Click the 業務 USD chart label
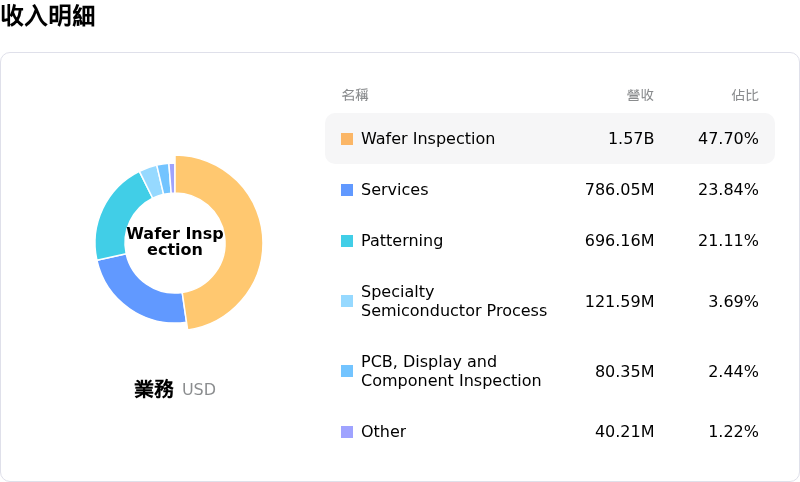The image size is (800, 482). 175,390
